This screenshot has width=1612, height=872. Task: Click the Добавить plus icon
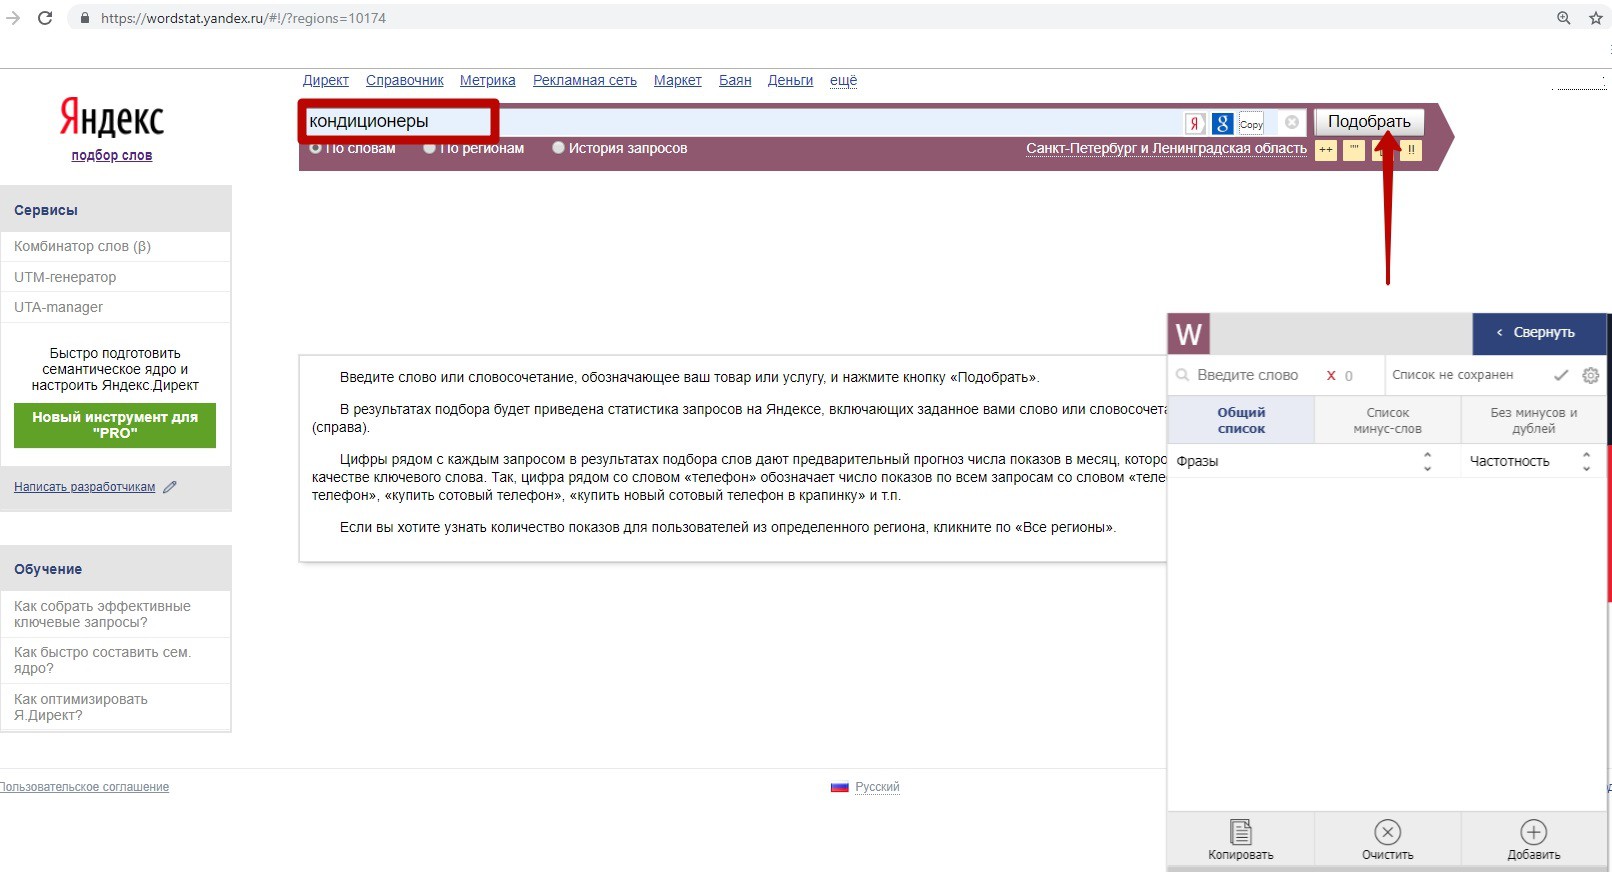pyautogui.click(x=1534, y=832)
